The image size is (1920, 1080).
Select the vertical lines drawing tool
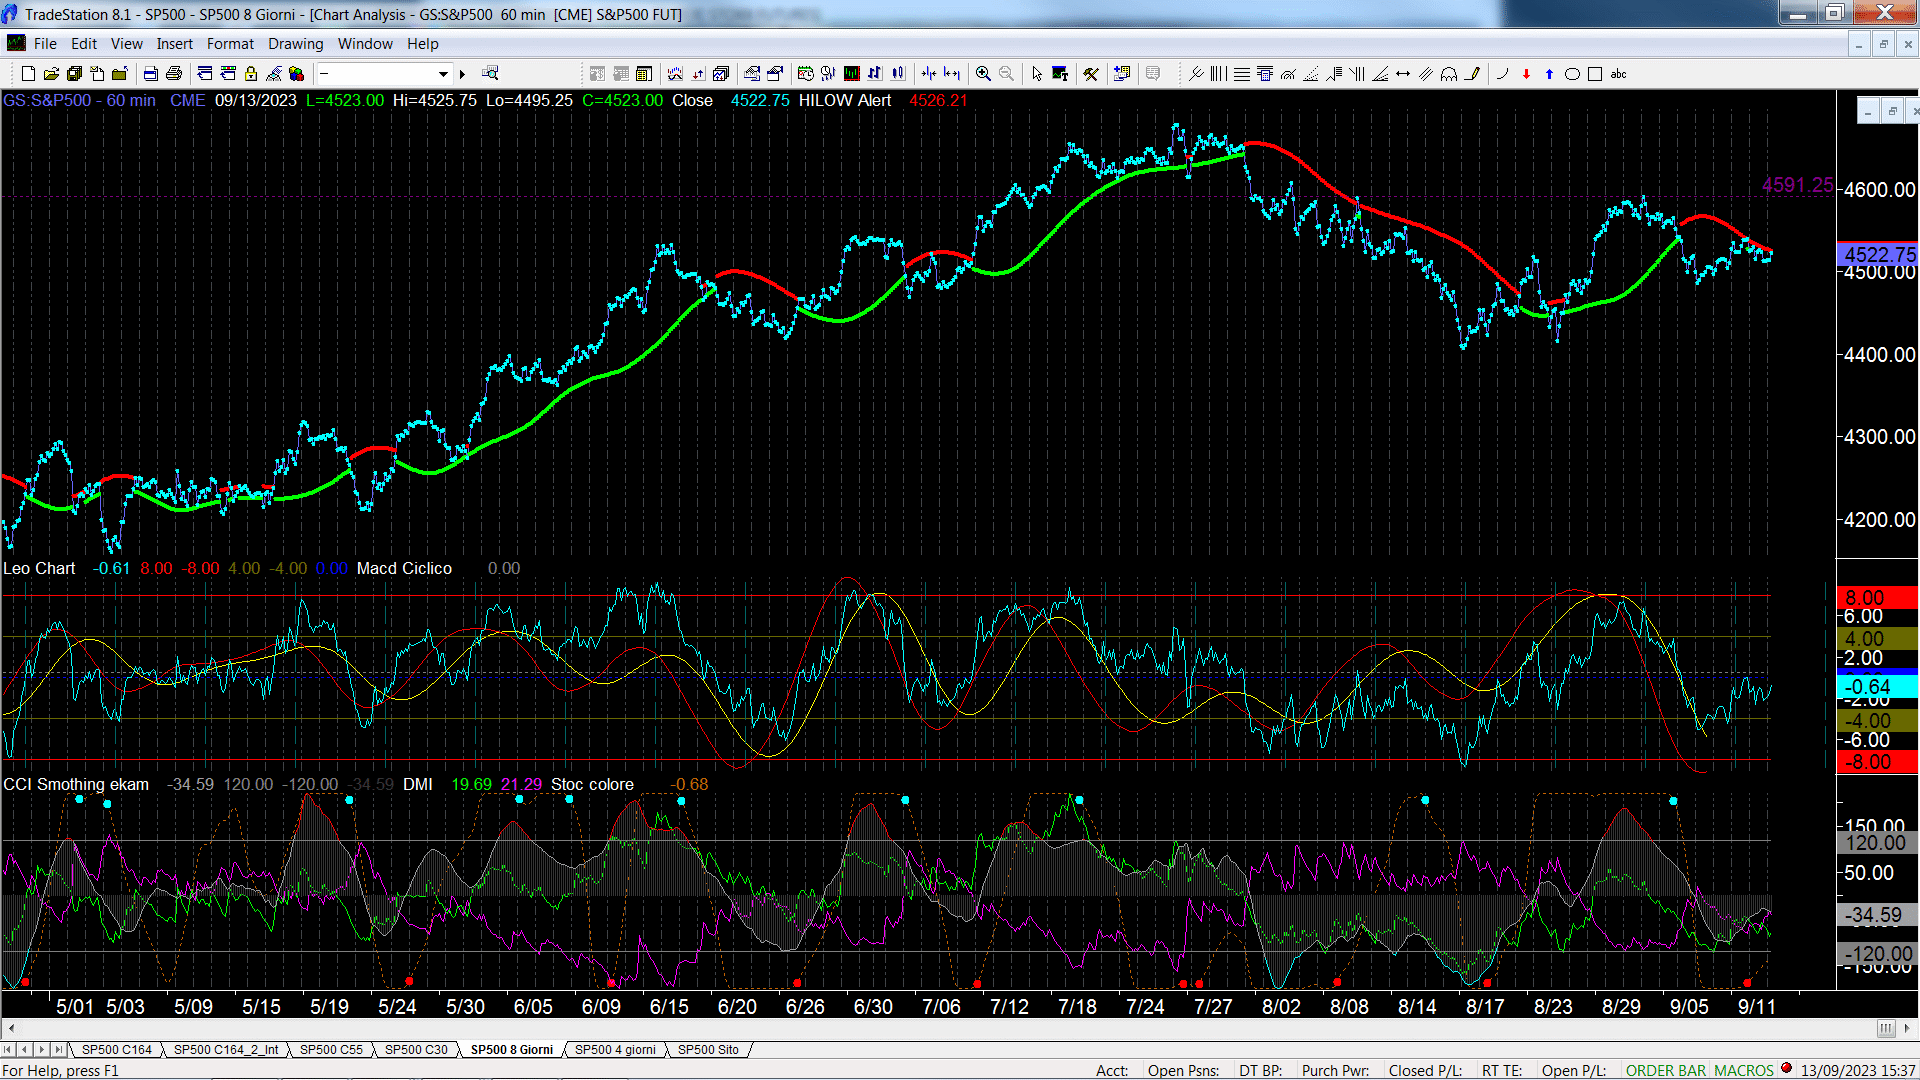coord(1218,73)
